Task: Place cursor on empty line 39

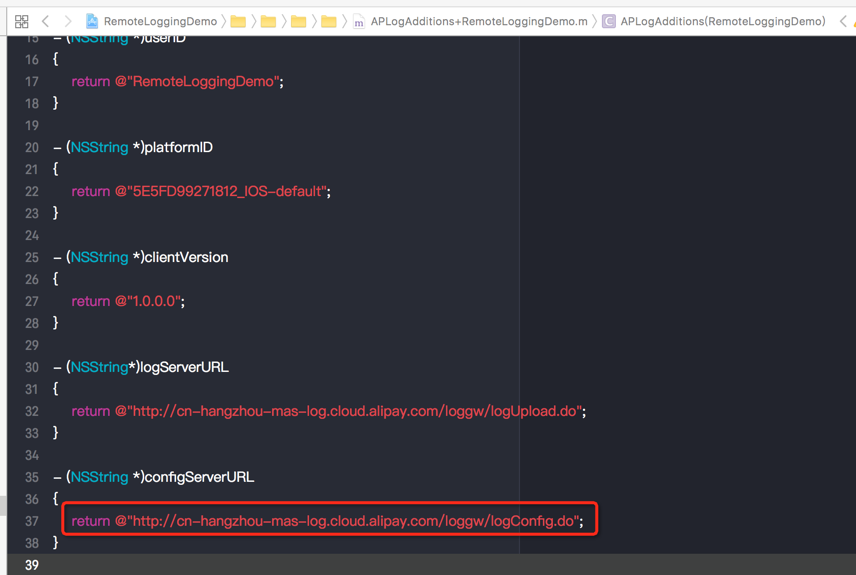Action: pos(431,565)
